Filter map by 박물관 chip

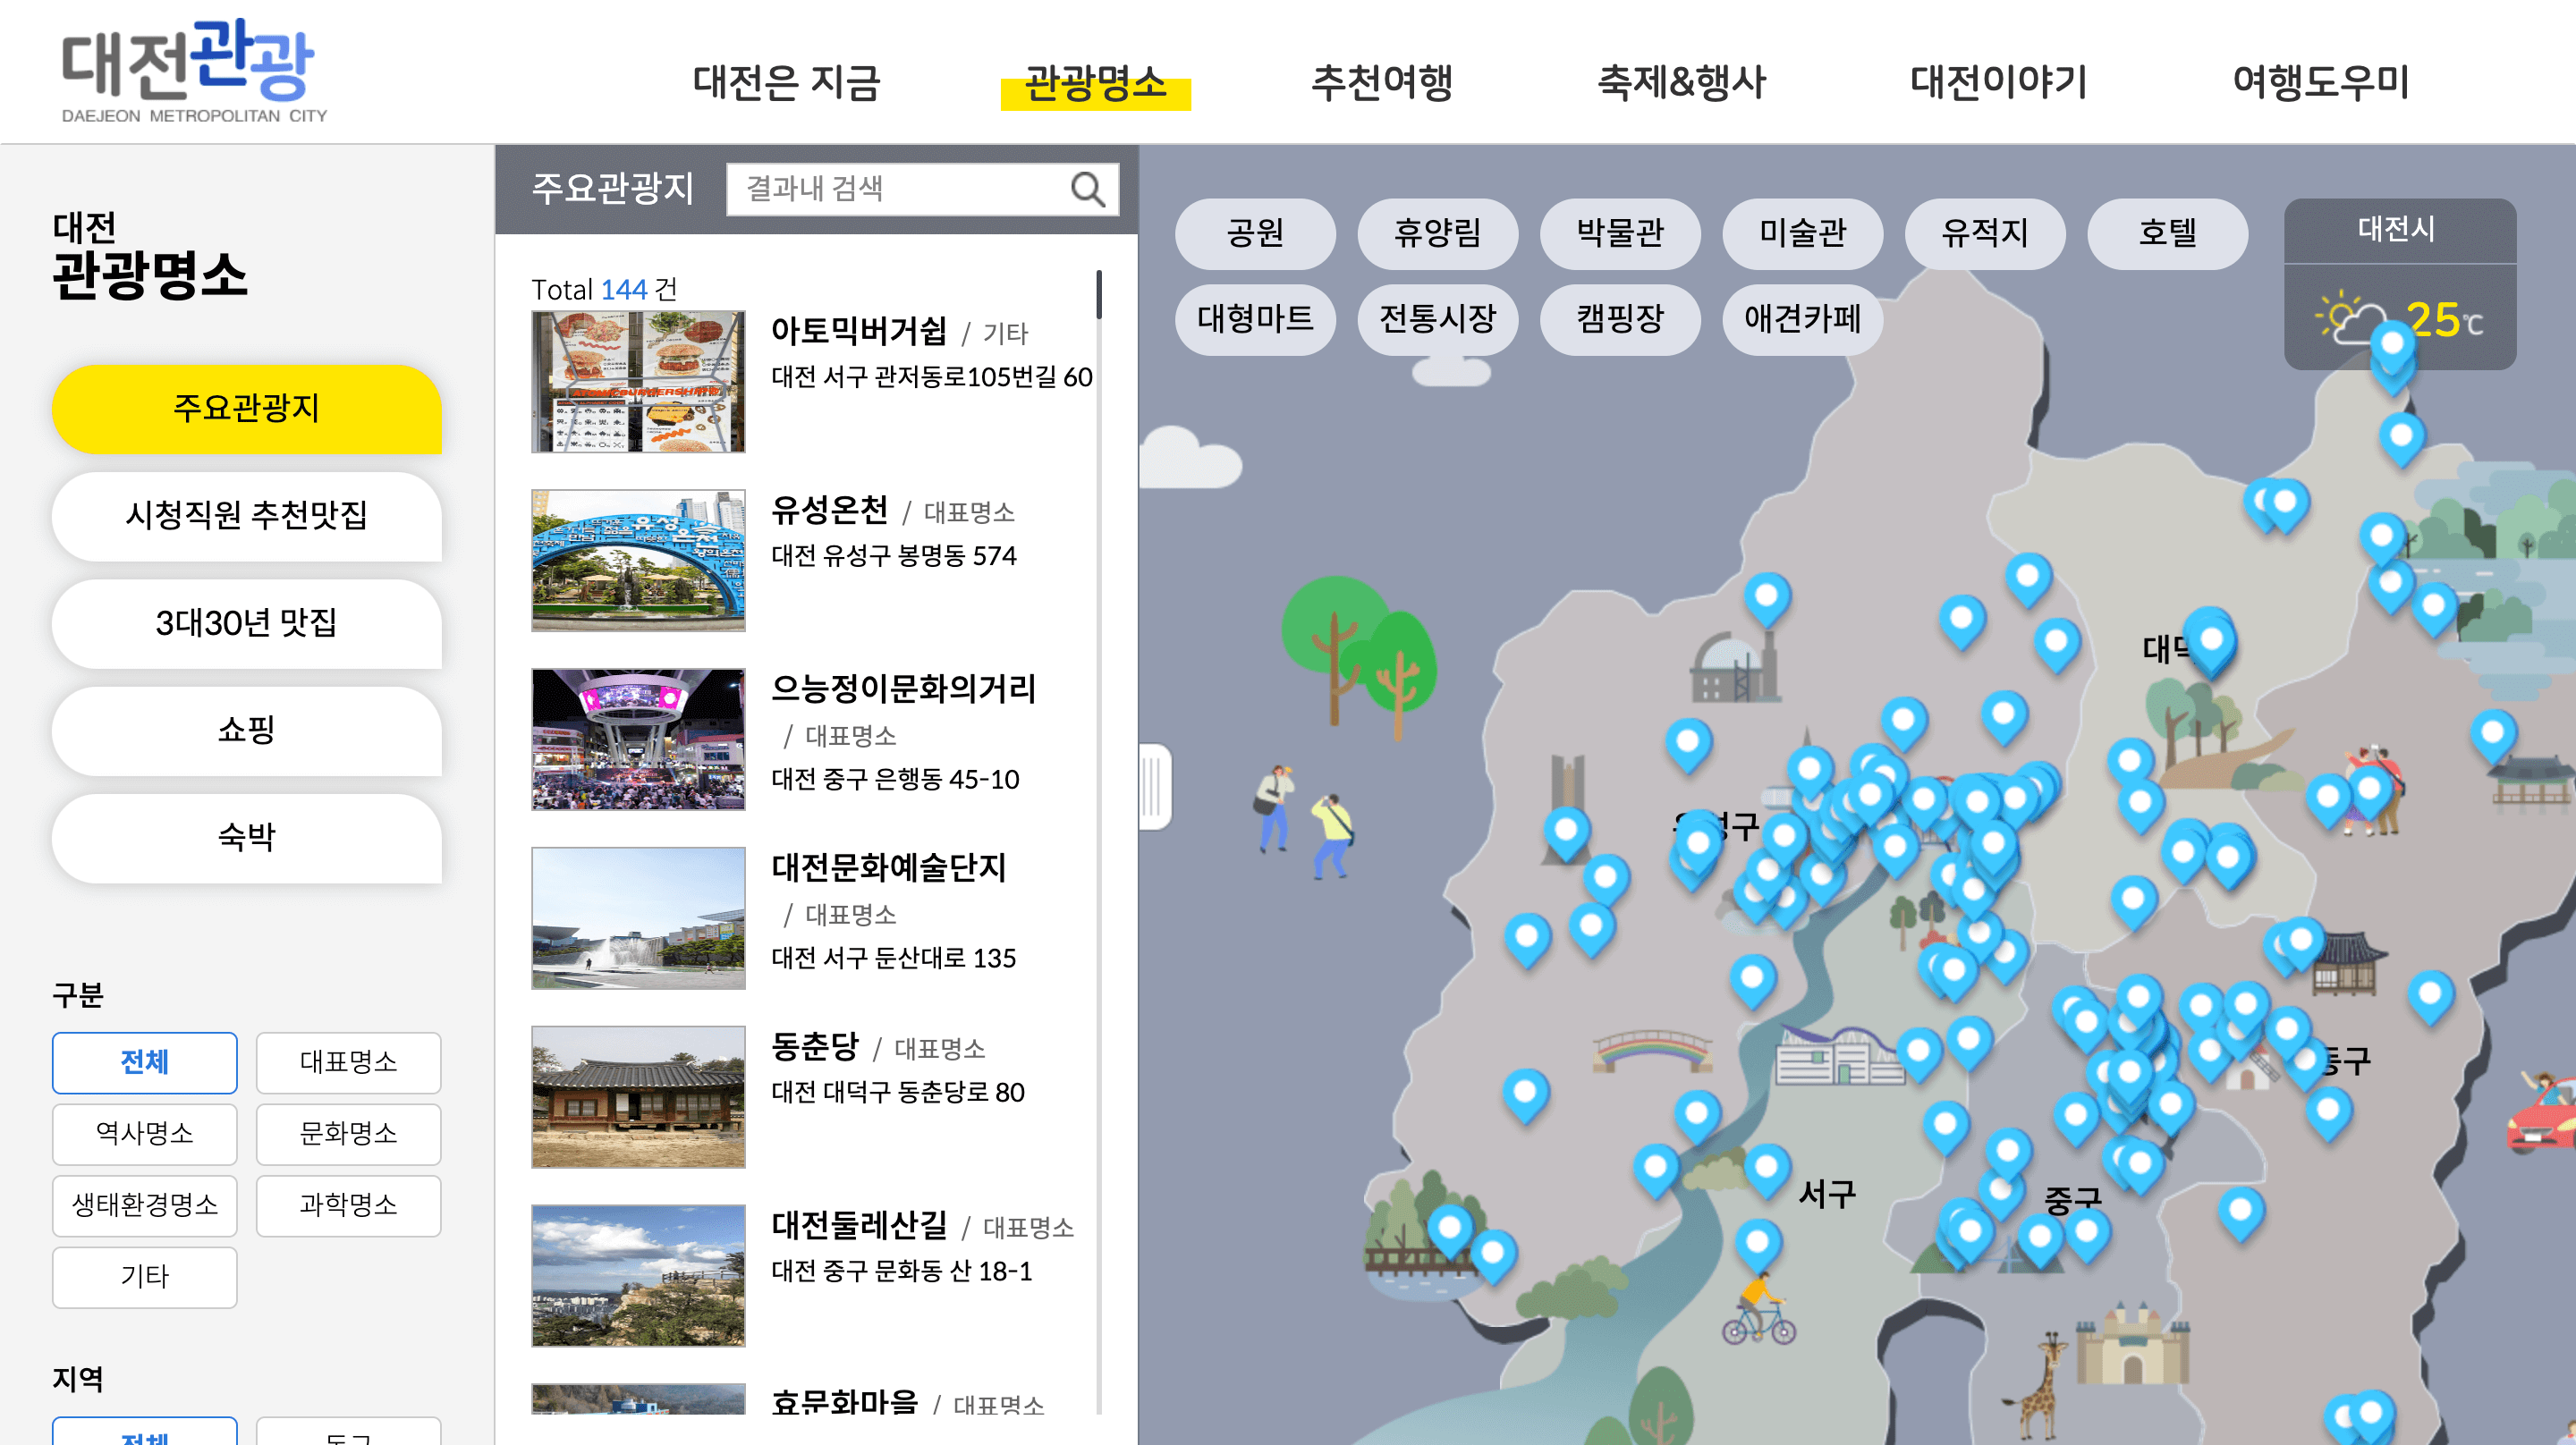pos(1619,233)
